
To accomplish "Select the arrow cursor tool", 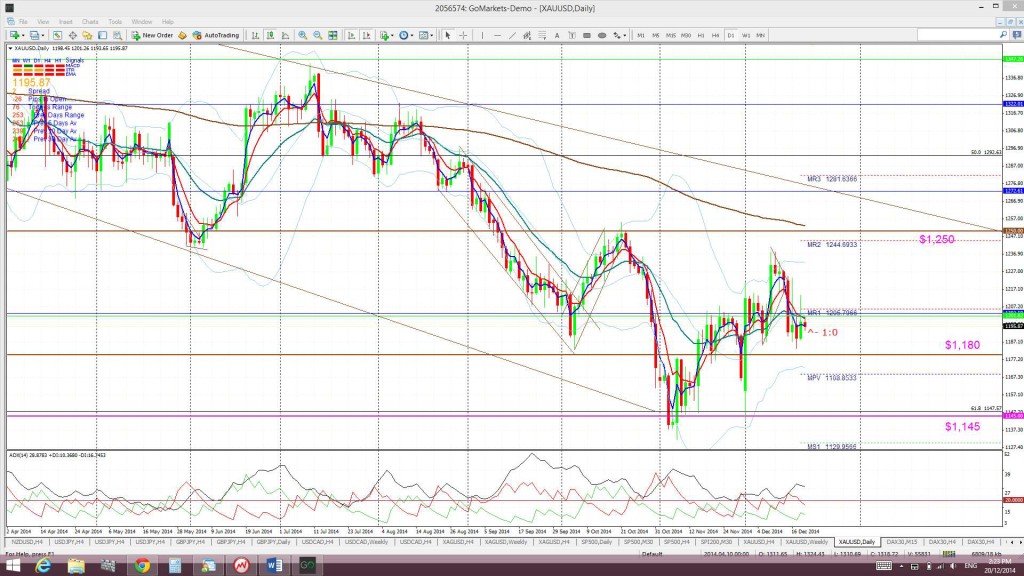I will click(x=448, y=35).
